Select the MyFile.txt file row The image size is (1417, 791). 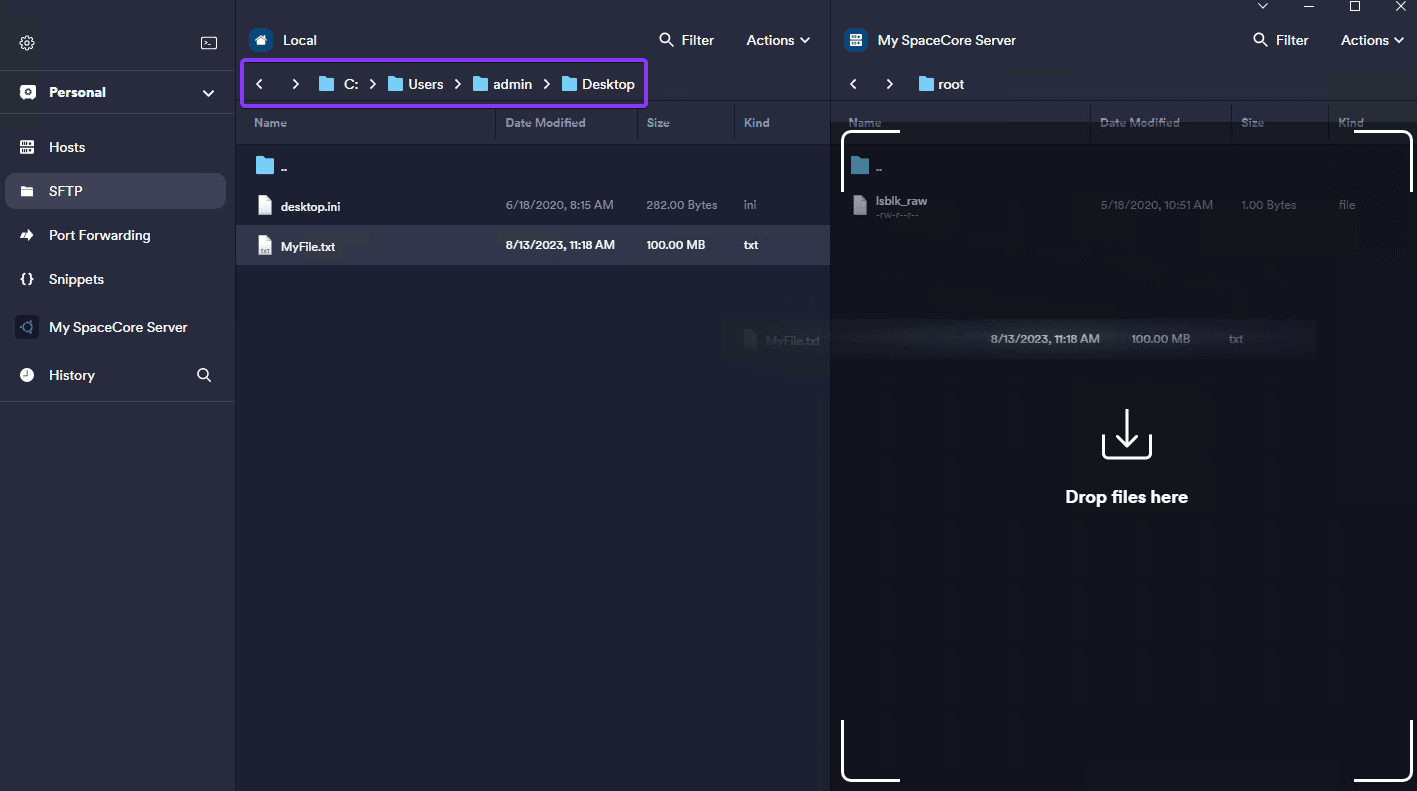pos(308,246)
